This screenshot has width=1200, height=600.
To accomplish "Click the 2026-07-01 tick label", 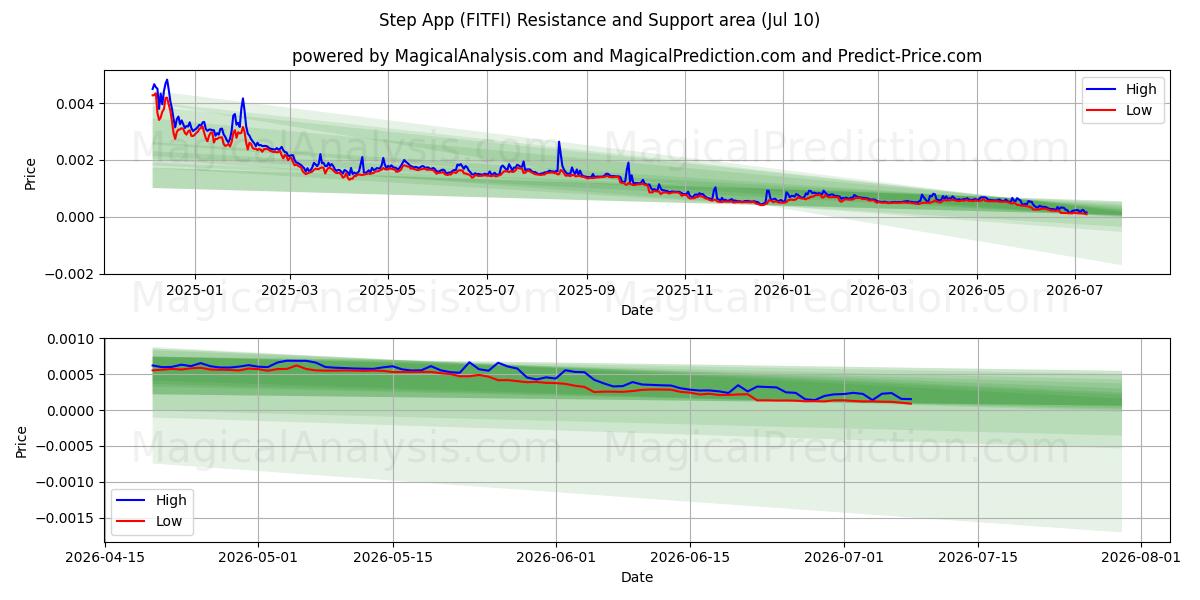I will tap(844, 557).
